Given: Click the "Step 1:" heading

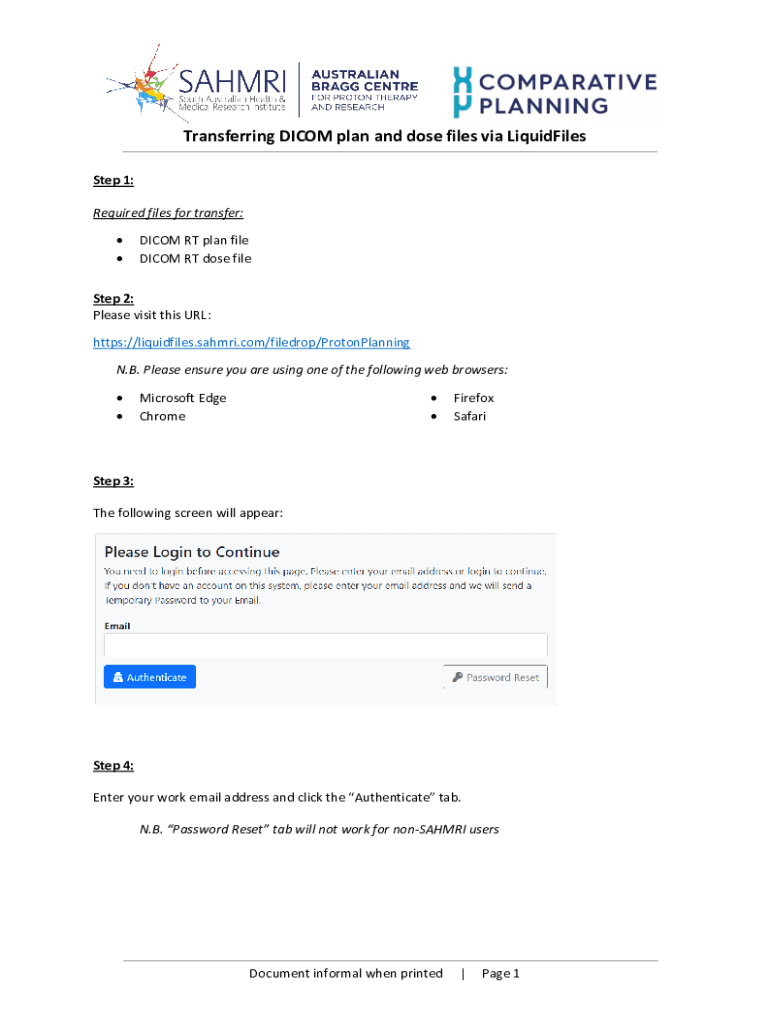Looking at the screenshot, I should click(113, 180).
